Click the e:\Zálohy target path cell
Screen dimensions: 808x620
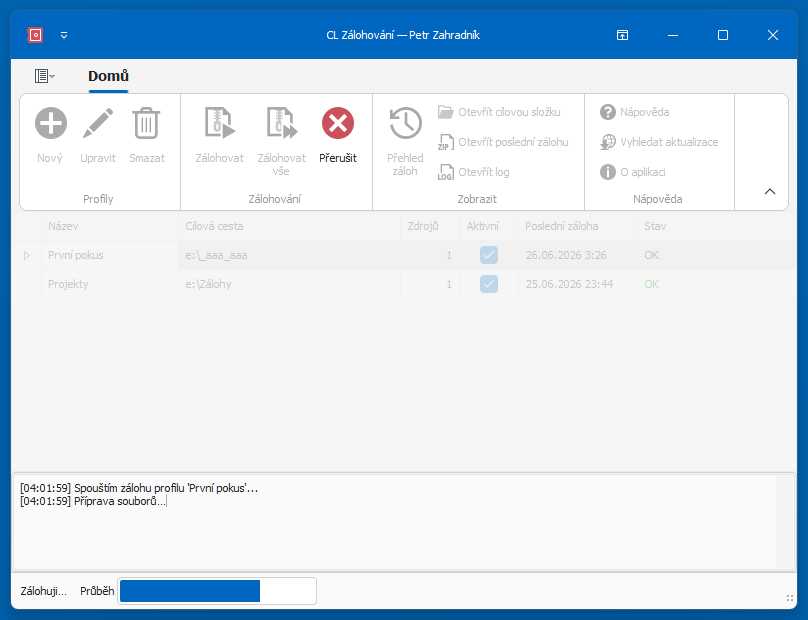pos(290,284)
